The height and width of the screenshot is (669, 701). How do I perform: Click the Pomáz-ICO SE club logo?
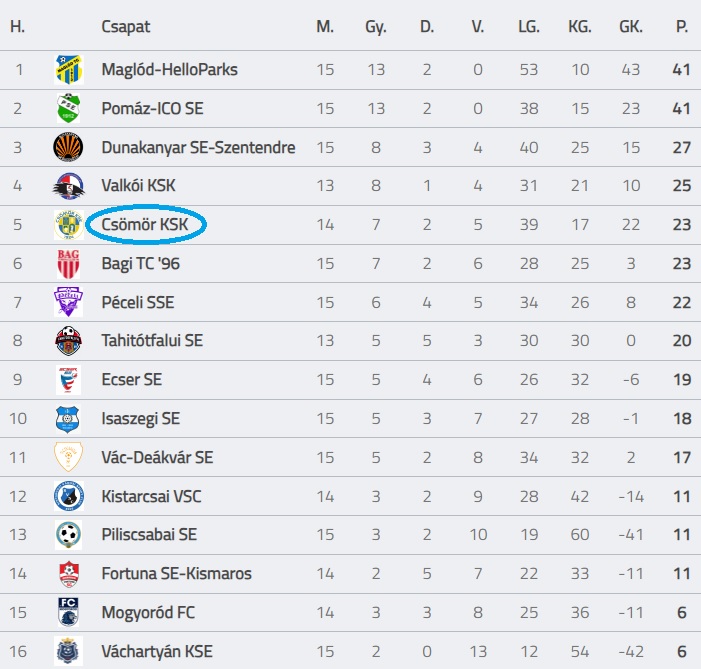click(68, 109)
